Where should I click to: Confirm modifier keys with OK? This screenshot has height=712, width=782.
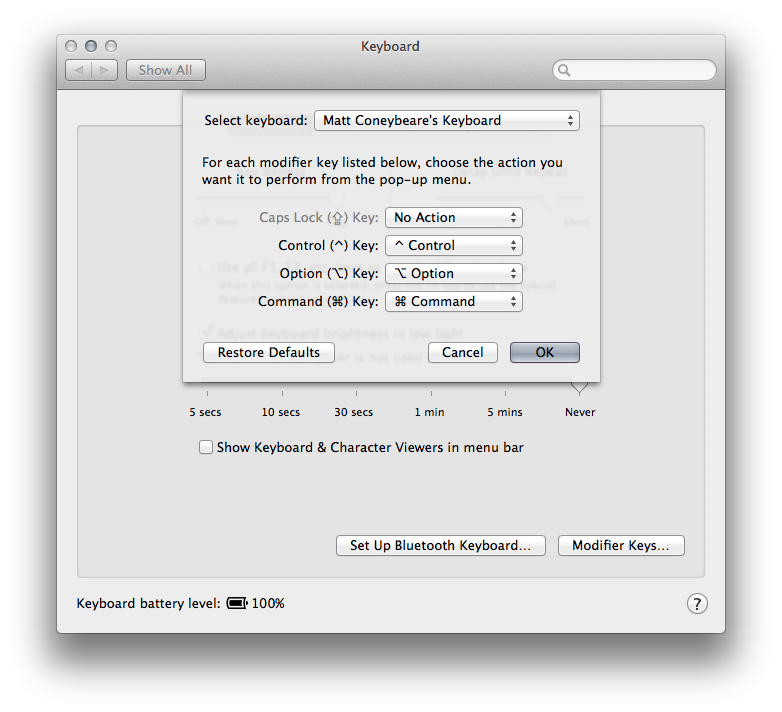click(544, 352)
